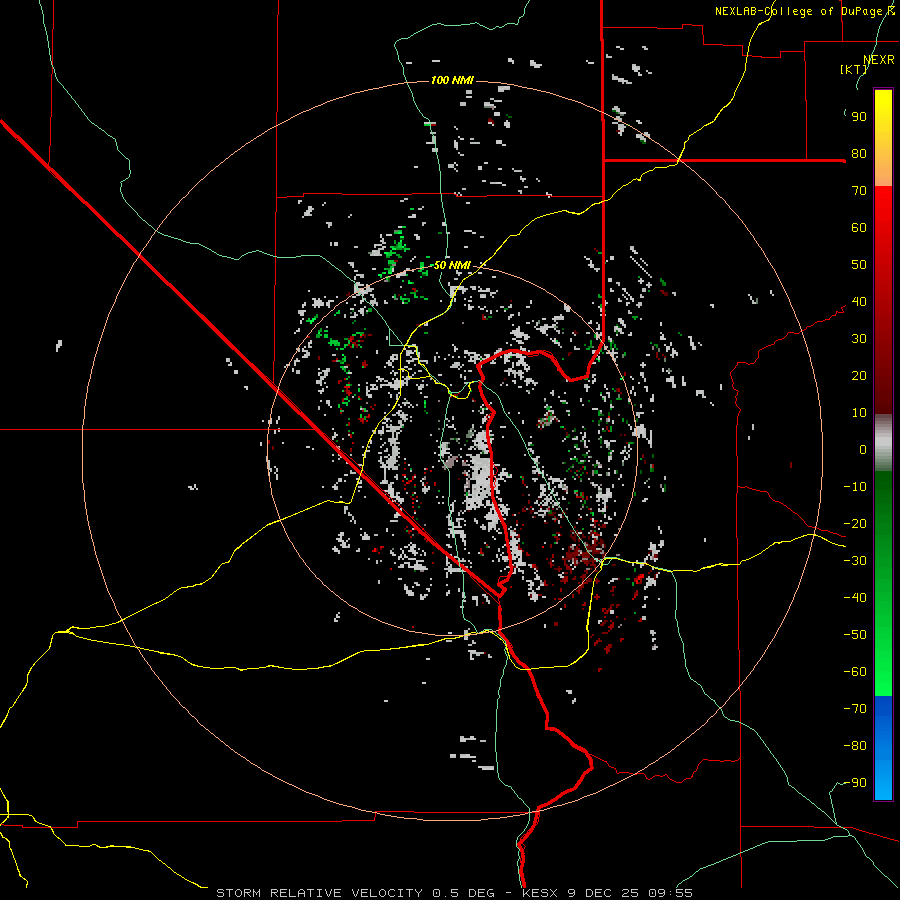Click the -80 value on the velocity scale
The image size is (900, 900).
pos(855,746)
